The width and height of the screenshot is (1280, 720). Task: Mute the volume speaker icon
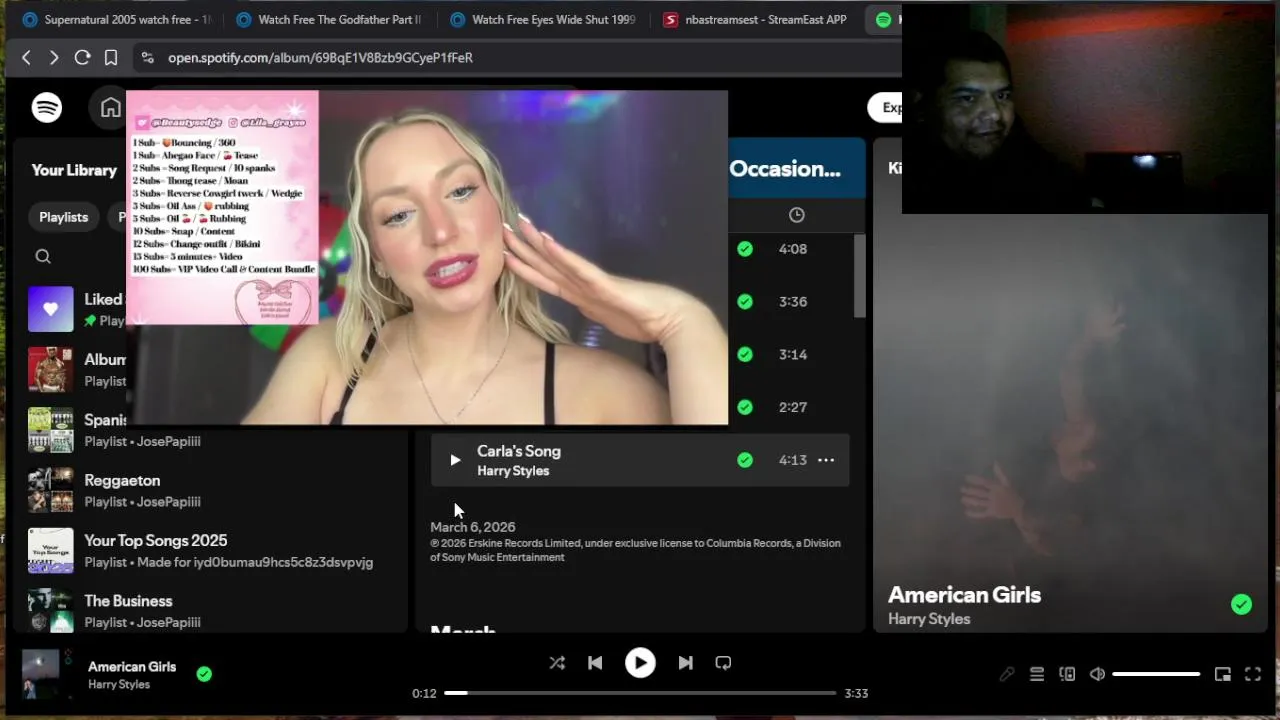point(1097,674)
